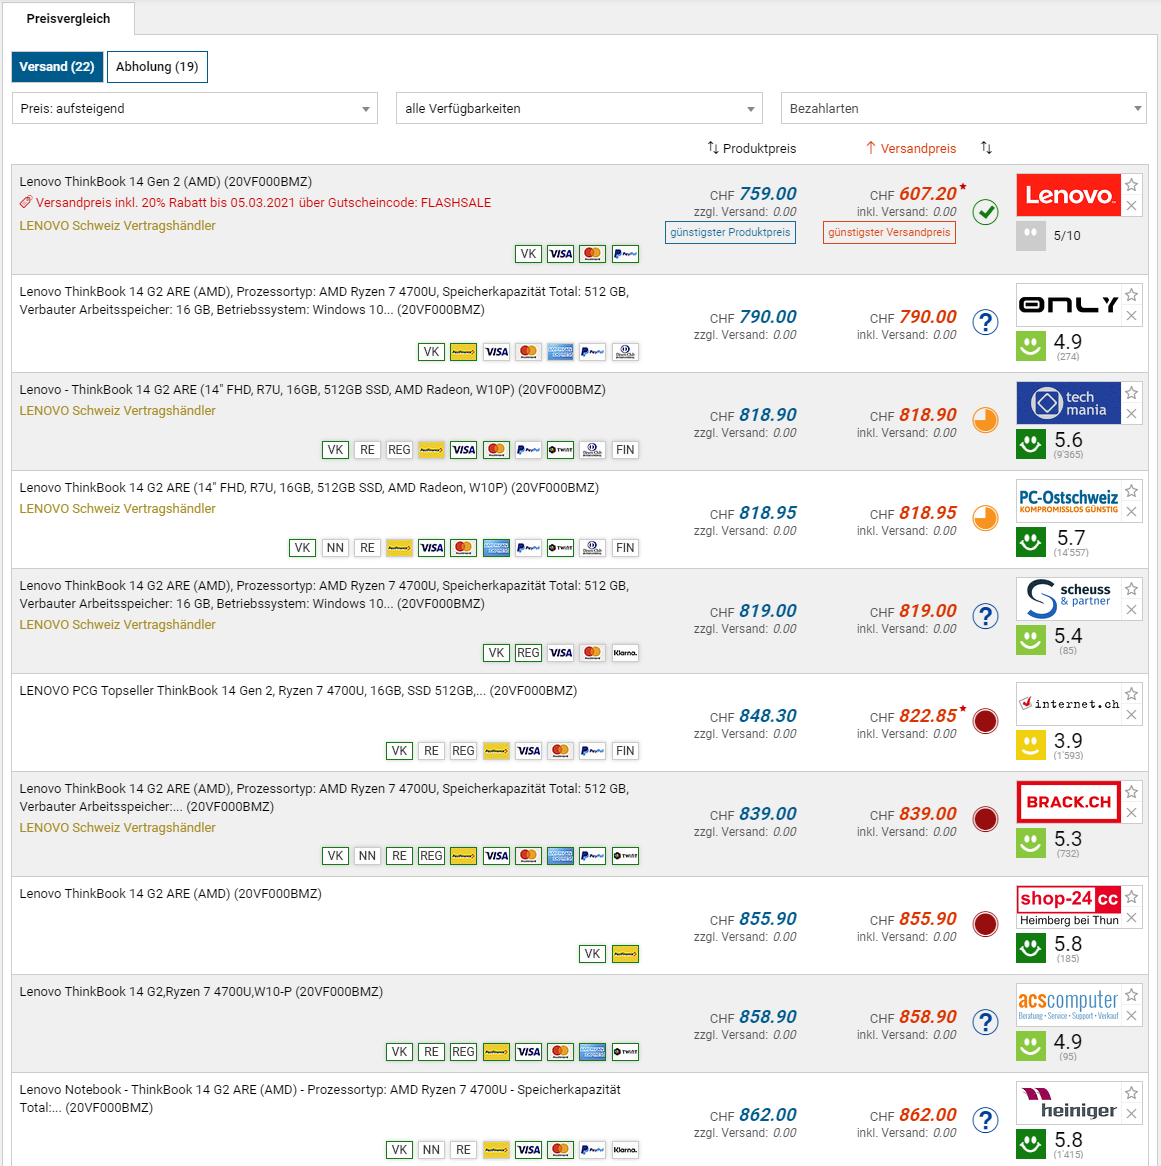Remove the ONLY shop offer with X

(x=1131, y=316)
